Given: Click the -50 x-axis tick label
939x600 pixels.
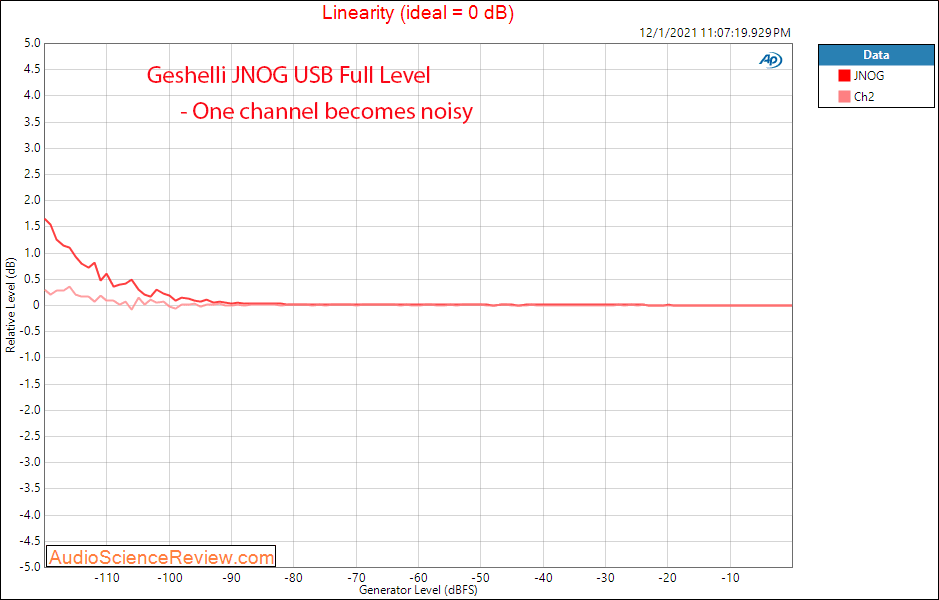Looking at the screenshot, I should tap(480, 578).
